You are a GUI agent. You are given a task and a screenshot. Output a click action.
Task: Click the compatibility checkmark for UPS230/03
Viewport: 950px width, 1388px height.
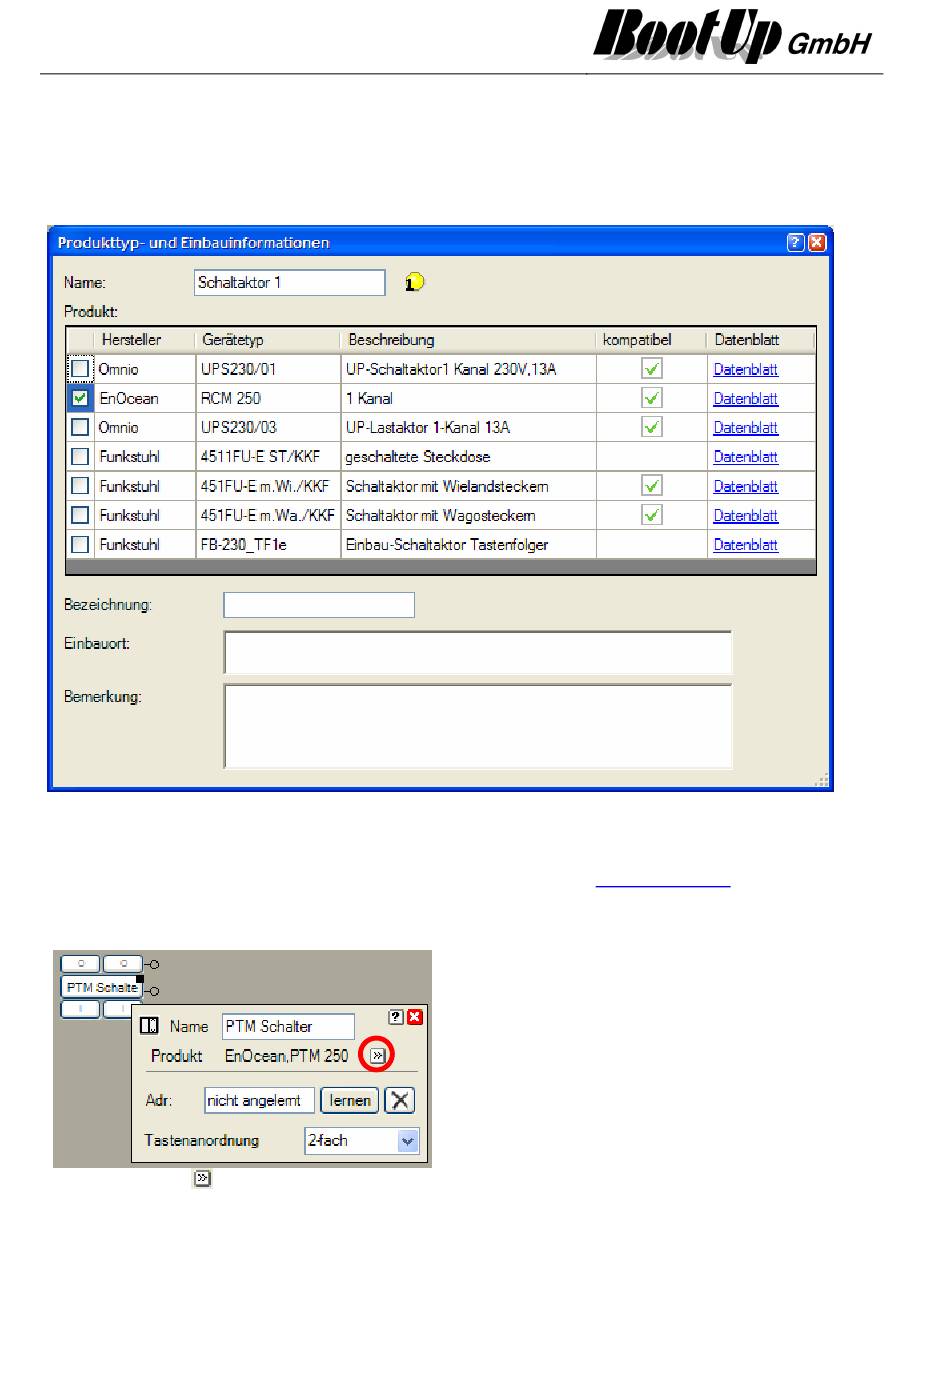[x=652, y=427]
